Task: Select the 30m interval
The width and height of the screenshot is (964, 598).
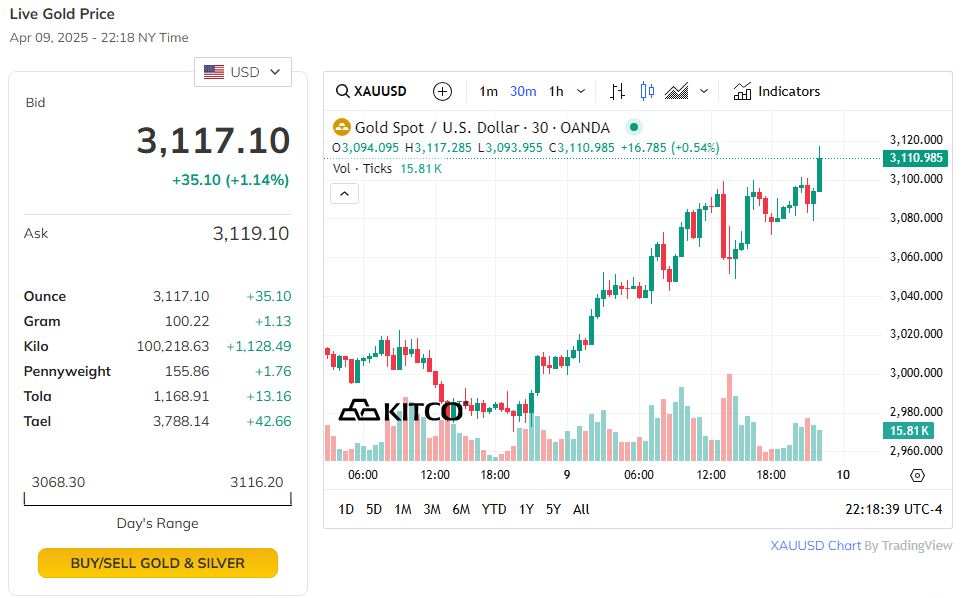Action: pos(523,92)
